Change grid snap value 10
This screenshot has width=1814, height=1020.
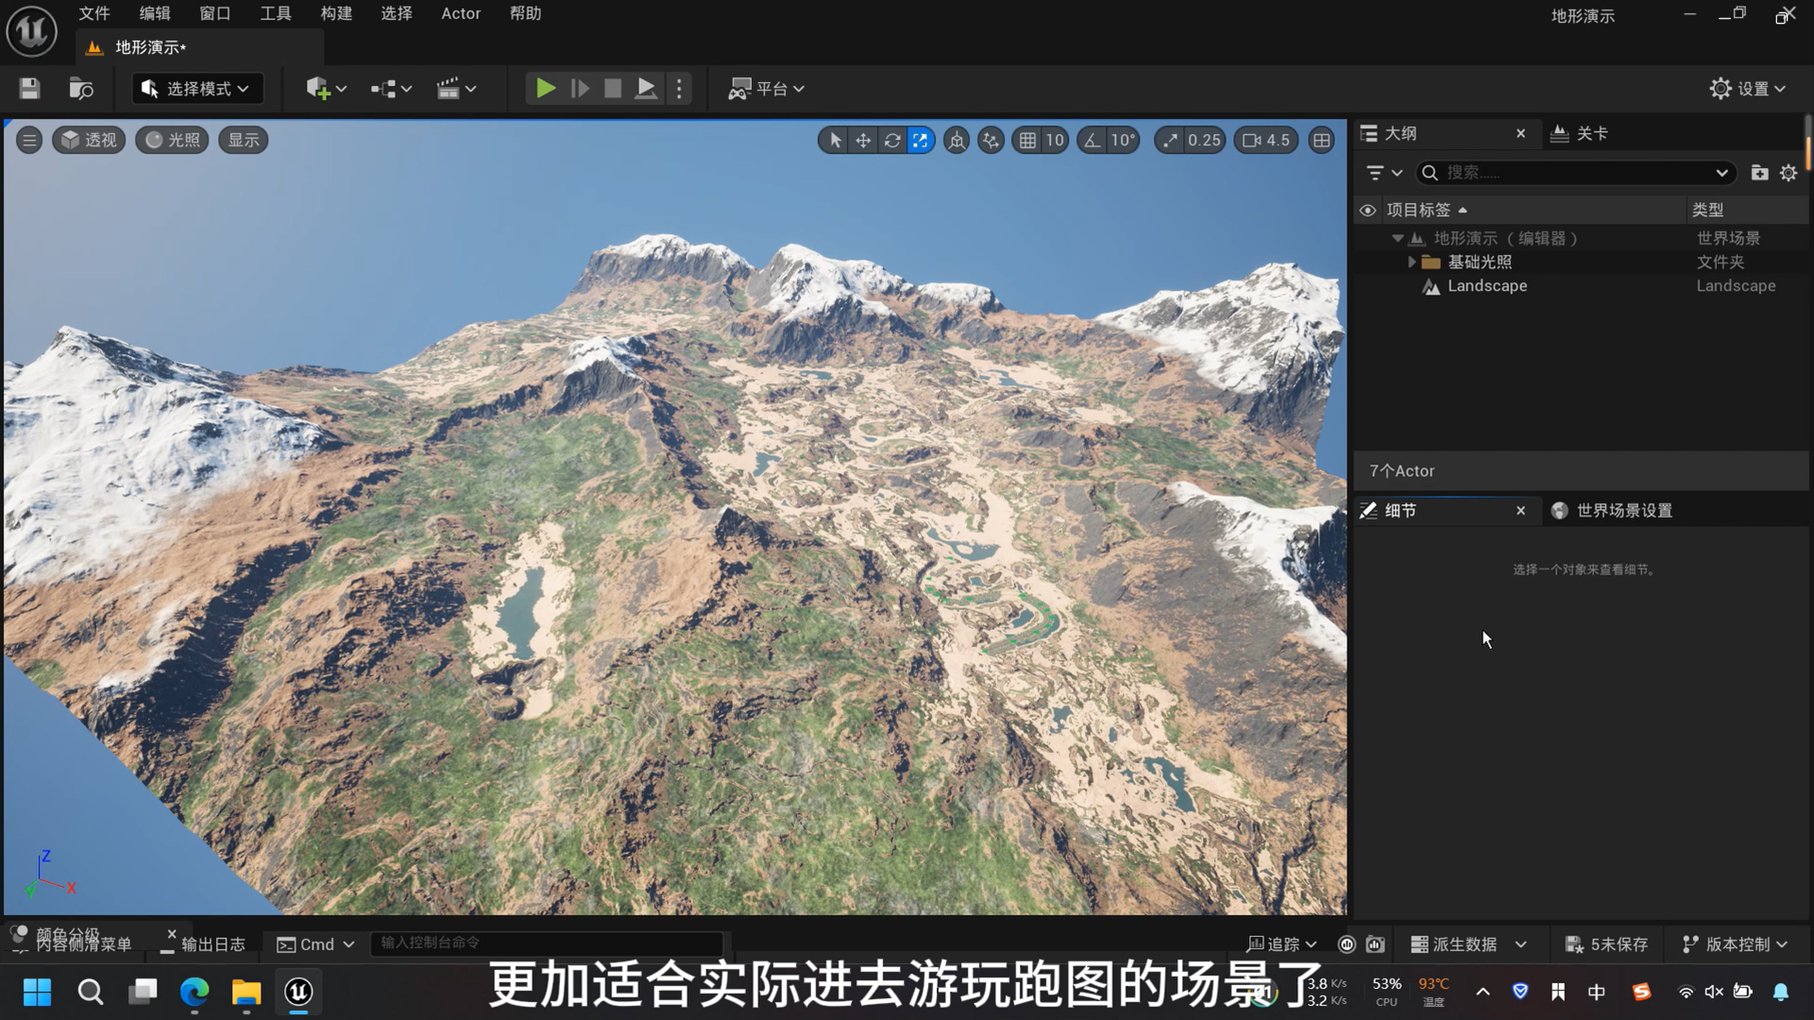[1054, 140]
